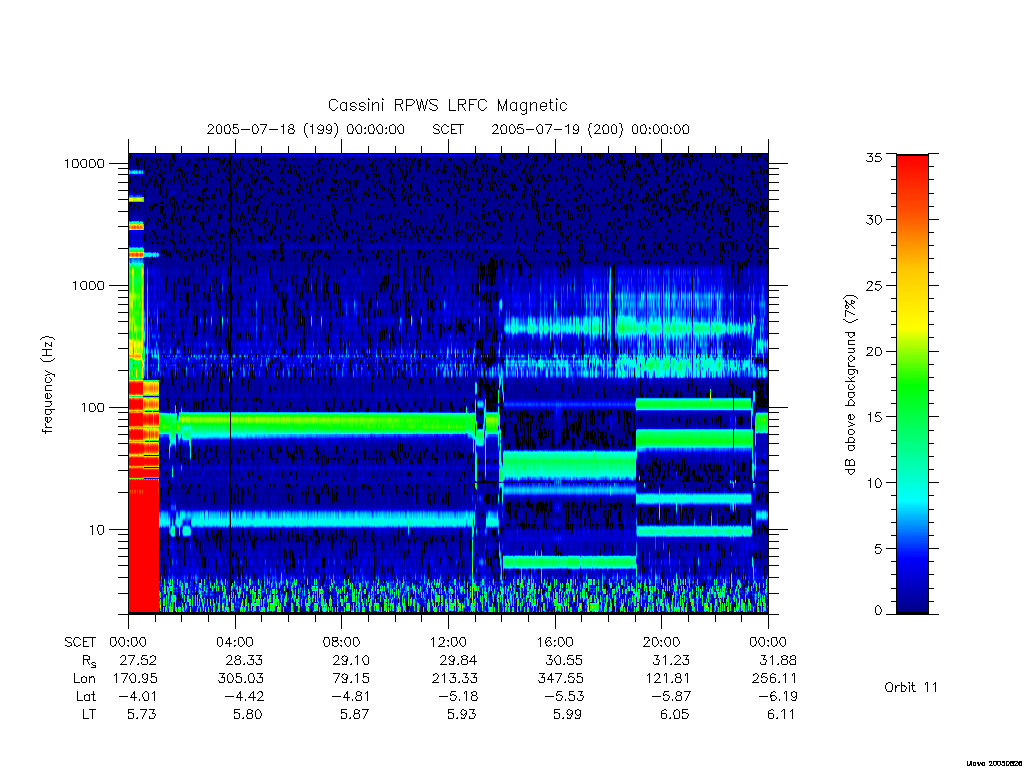Screen dimensions: 1024x768
Task: Click the Rs value 29.84
Action: tap(458, 660)
